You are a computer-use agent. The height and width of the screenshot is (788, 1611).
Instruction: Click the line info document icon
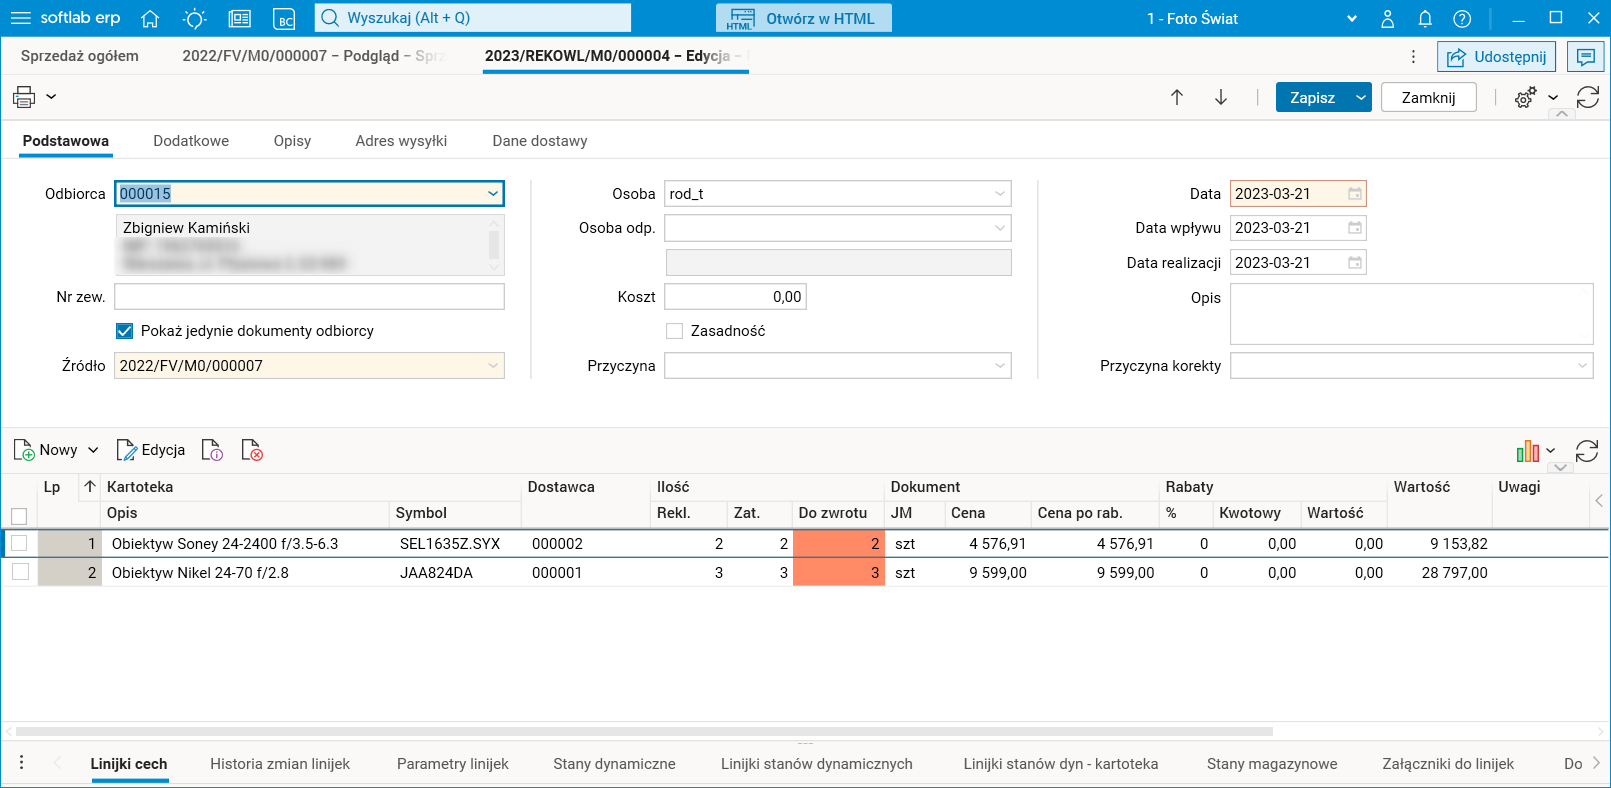coord(212,450)
